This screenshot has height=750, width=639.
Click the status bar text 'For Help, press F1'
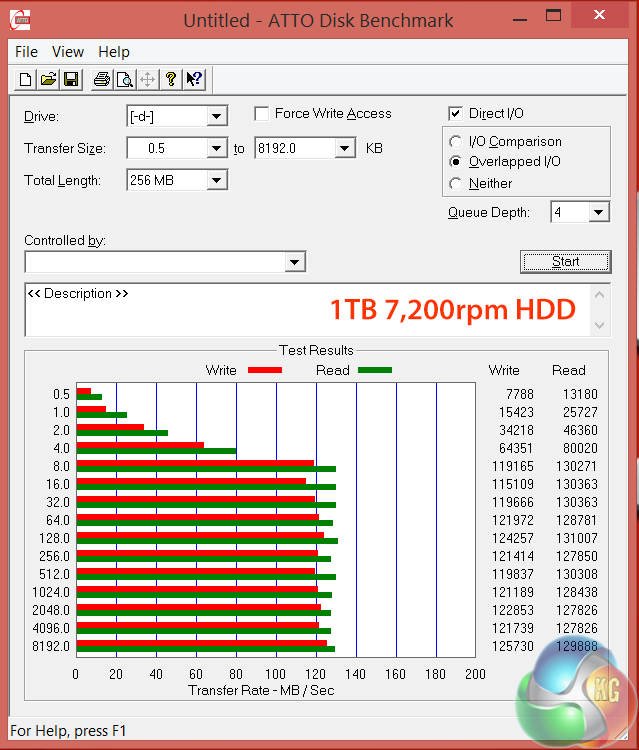[68, 731]
